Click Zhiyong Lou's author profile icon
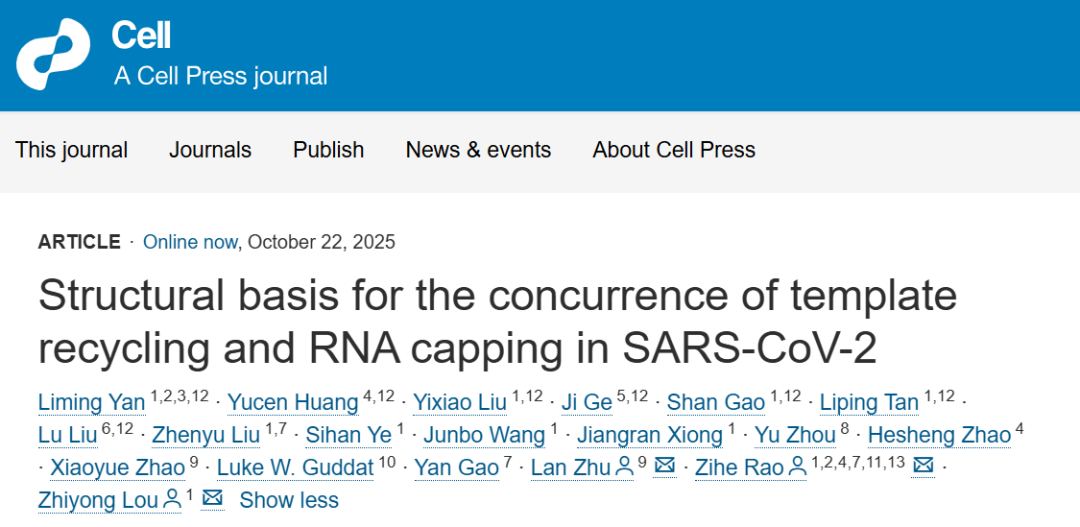The height and width of the screenshot is (527, 1080). [172, 498]
